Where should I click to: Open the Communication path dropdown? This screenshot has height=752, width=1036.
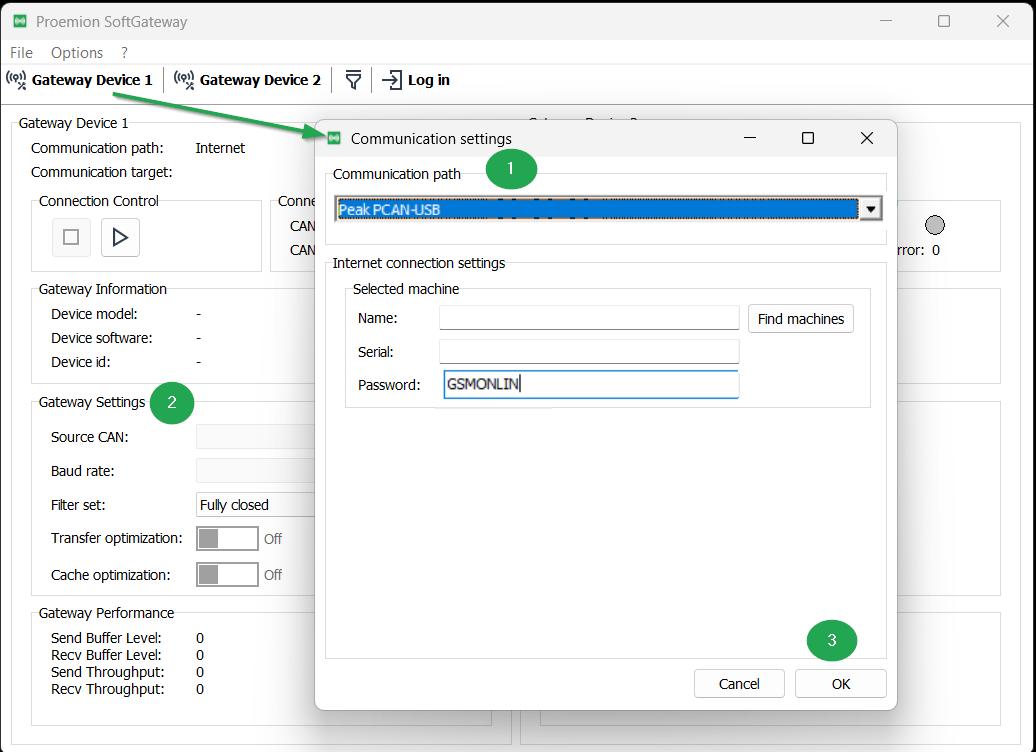869,208
